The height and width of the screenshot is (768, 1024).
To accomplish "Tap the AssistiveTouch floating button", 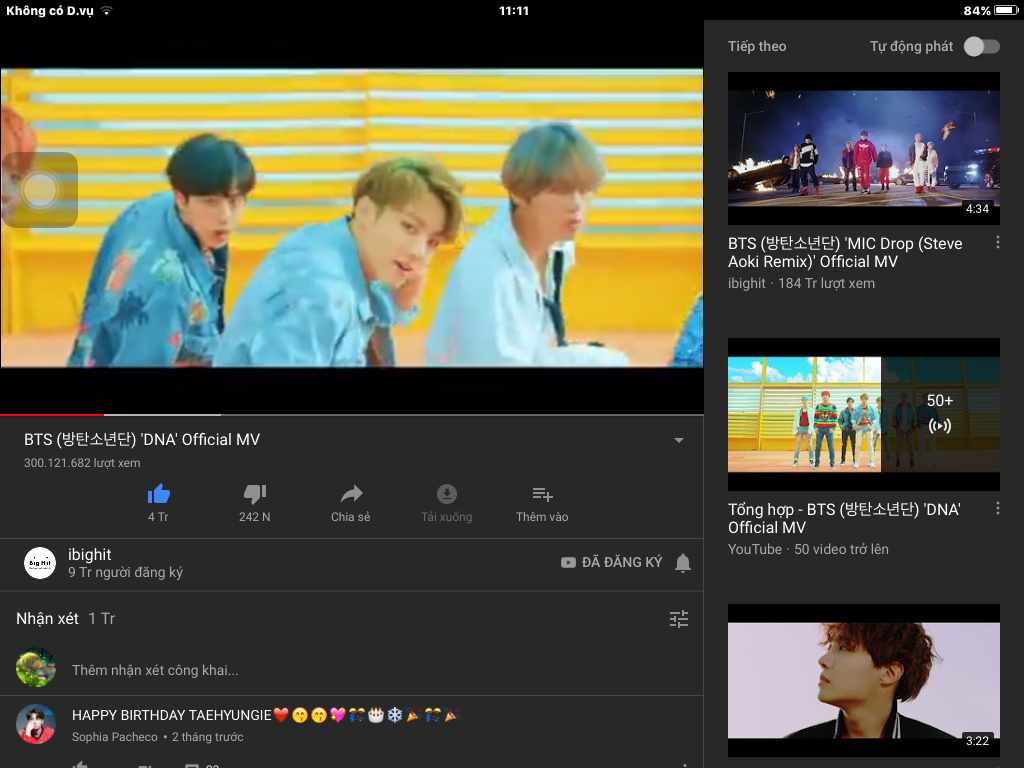I will (x=40, y=190).
